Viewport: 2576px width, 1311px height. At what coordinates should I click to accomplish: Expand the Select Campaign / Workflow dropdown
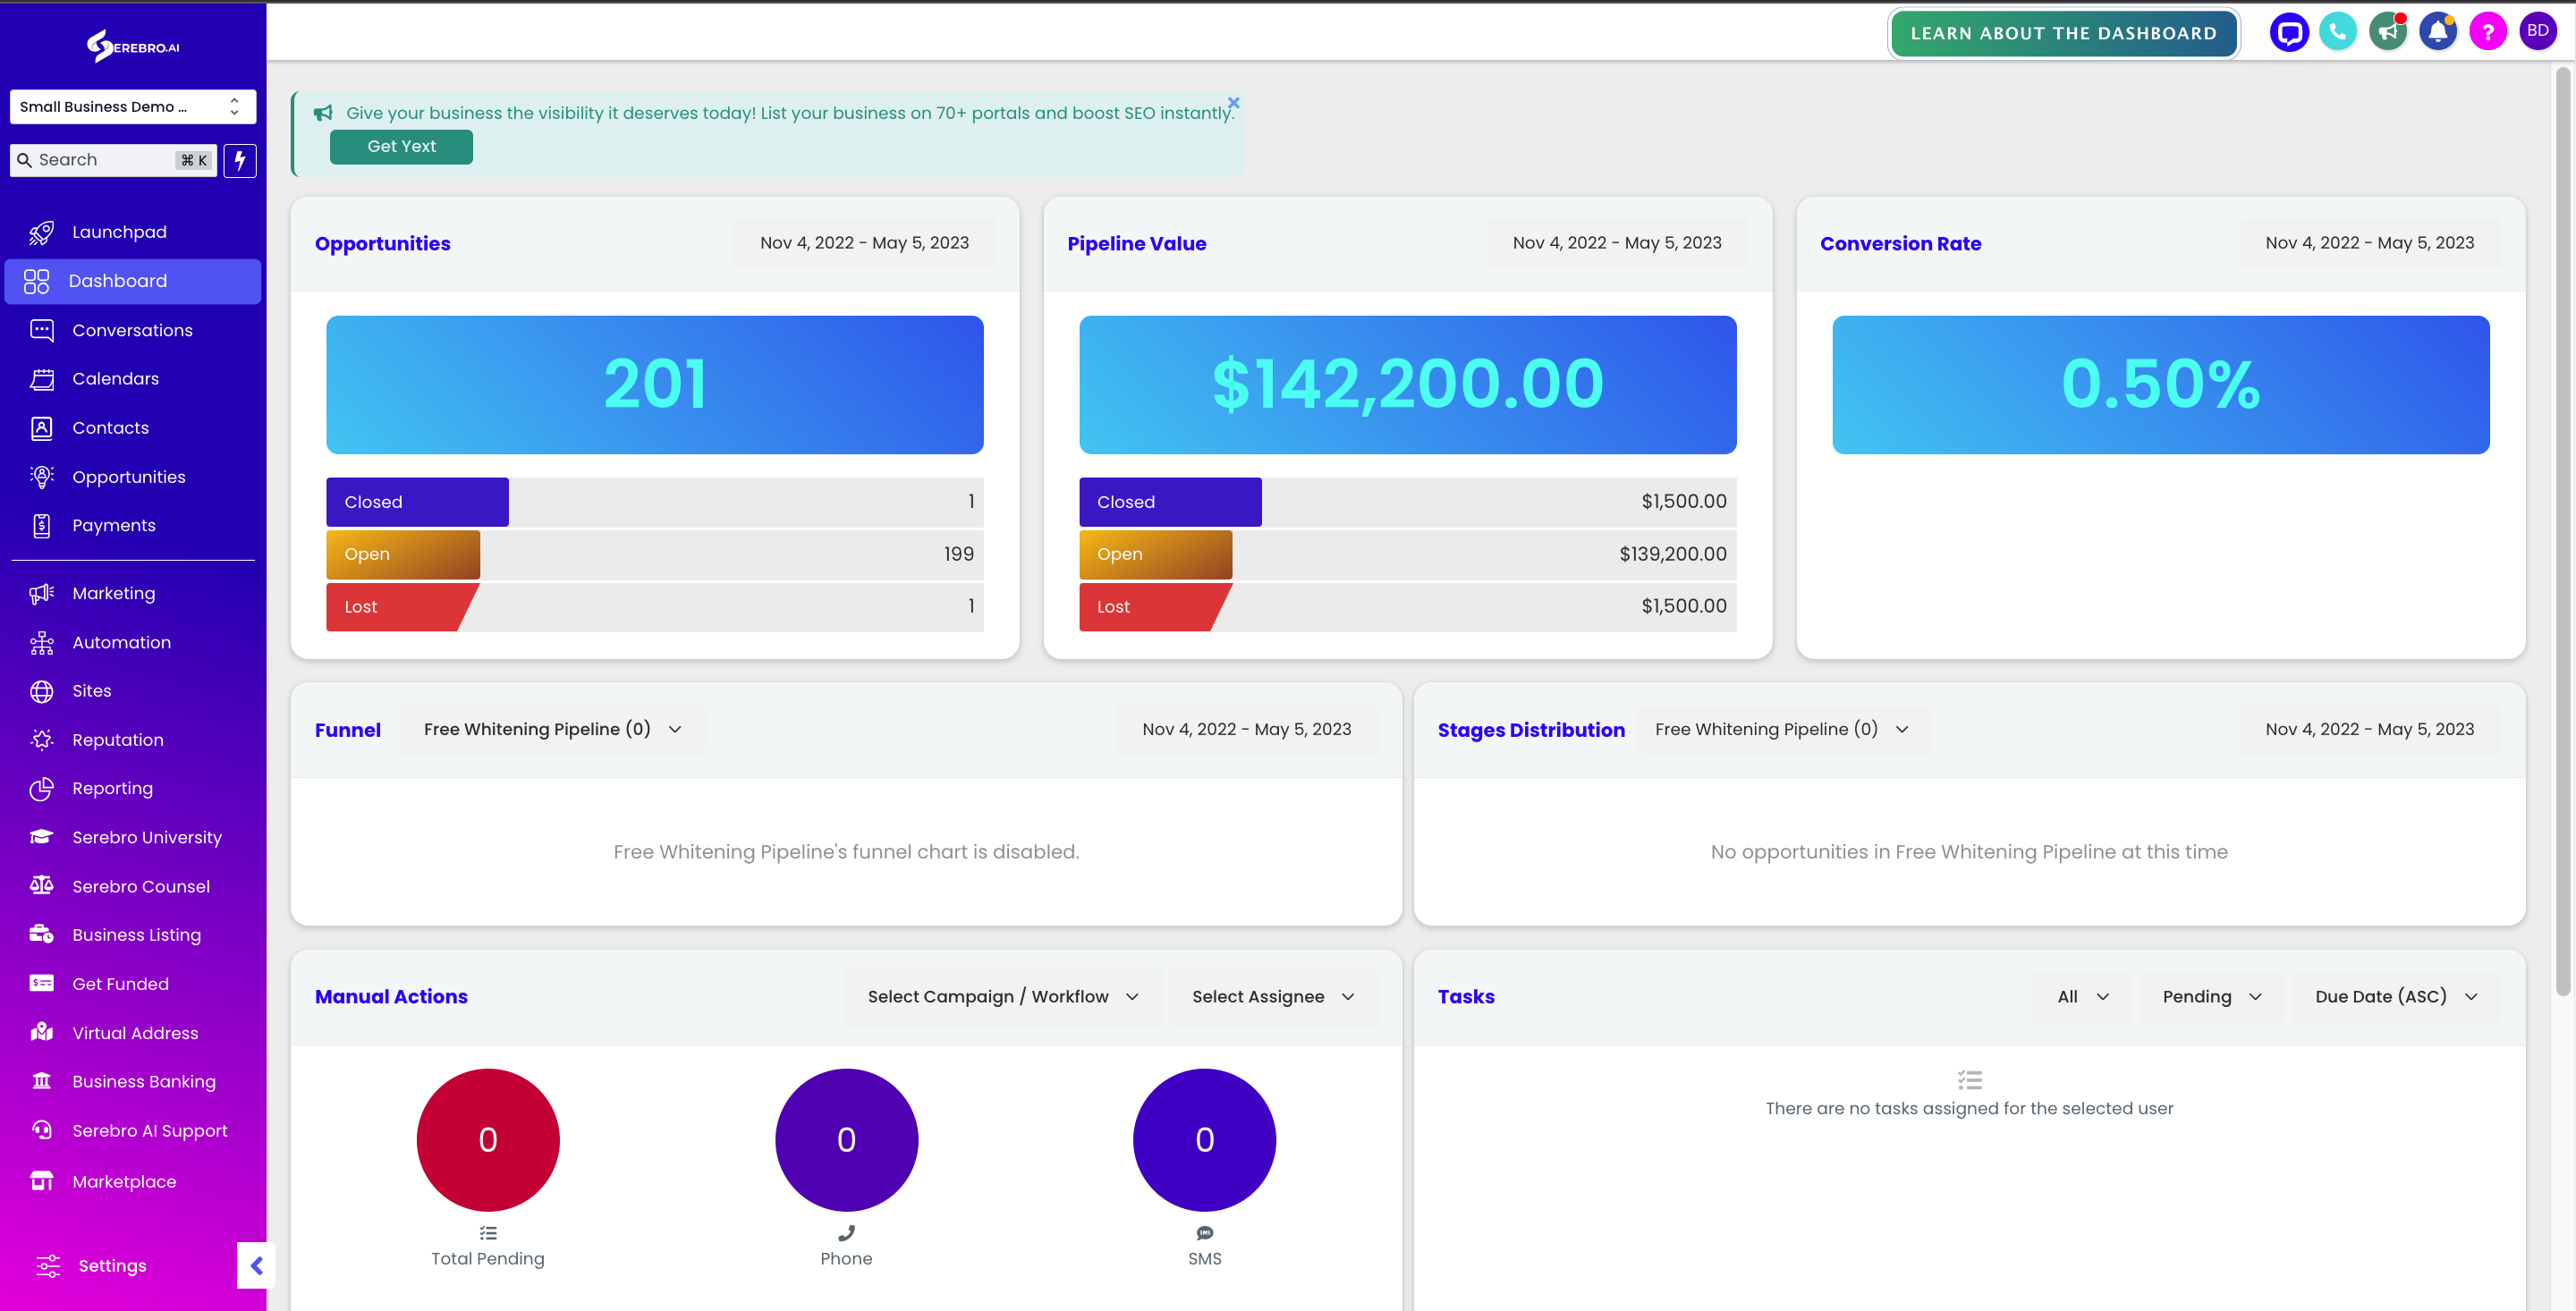coord(1001,996)
